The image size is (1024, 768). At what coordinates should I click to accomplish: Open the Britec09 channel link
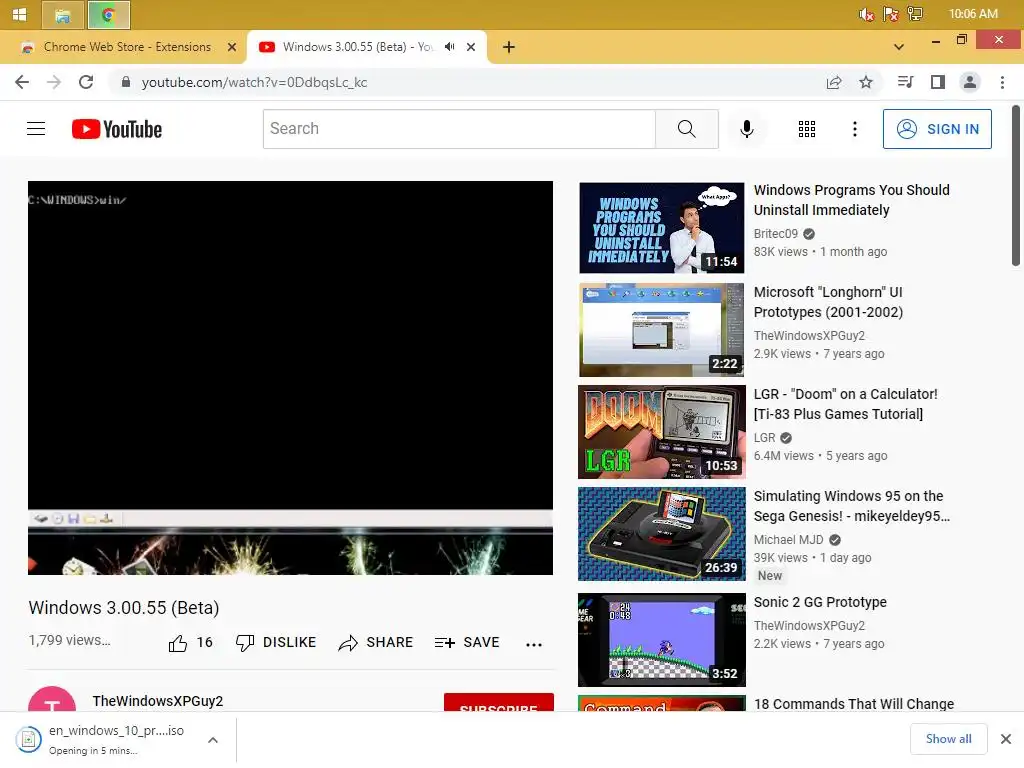click(776, 234)
